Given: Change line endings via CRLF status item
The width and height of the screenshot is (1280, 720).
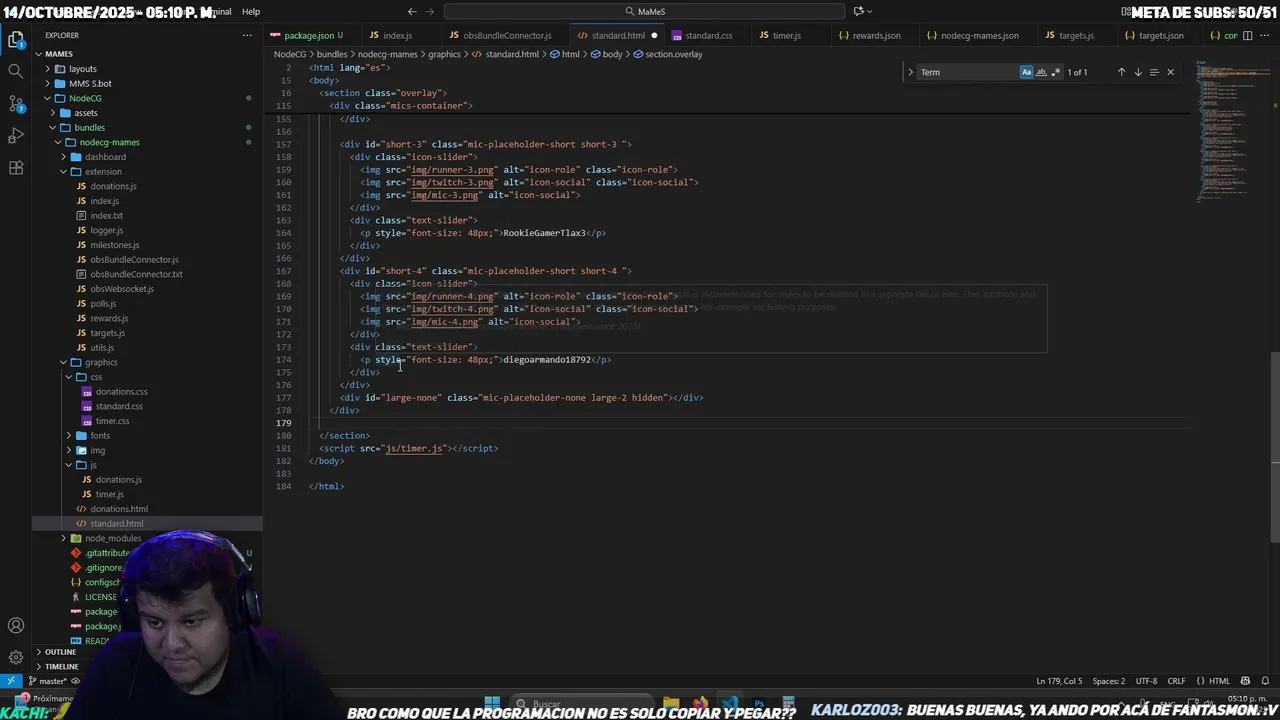Looking at the screenshot, I should 1176,681.
